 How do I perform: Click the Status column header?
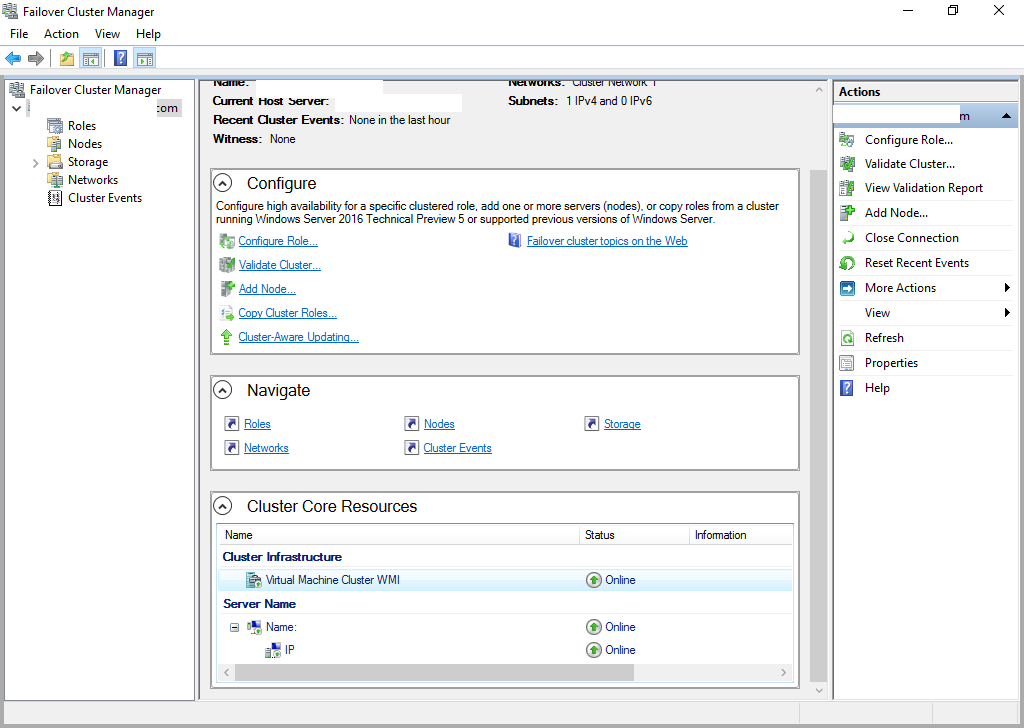click(634, 535)
